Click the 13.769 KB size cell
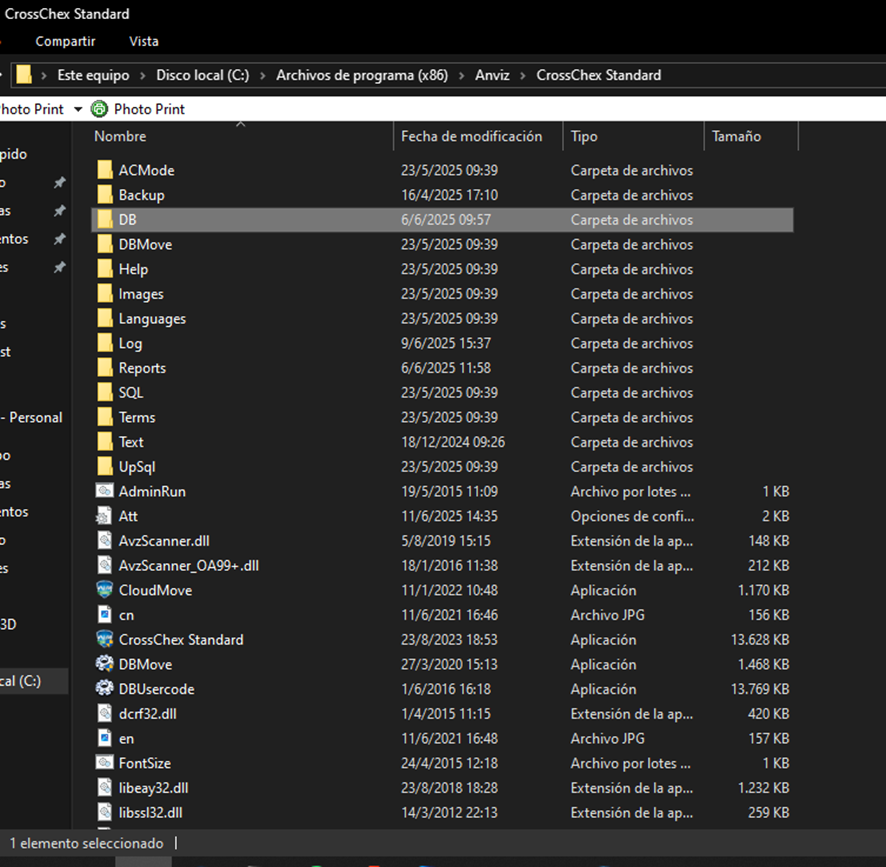The height and width of the screenshot is (867, 886). [x=760, y=688]
